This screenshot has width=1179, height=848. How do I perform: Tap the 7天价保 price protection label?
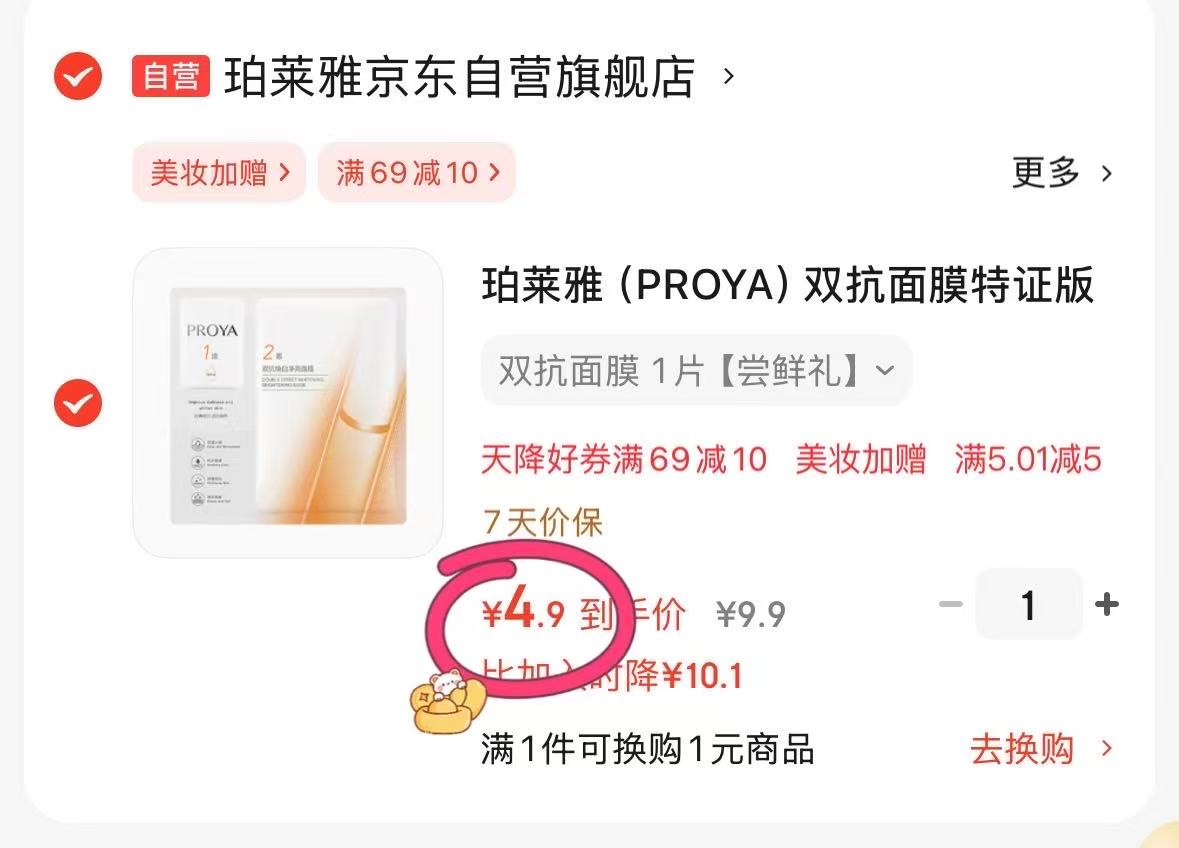pyautogui.click(x=542, y=522)
